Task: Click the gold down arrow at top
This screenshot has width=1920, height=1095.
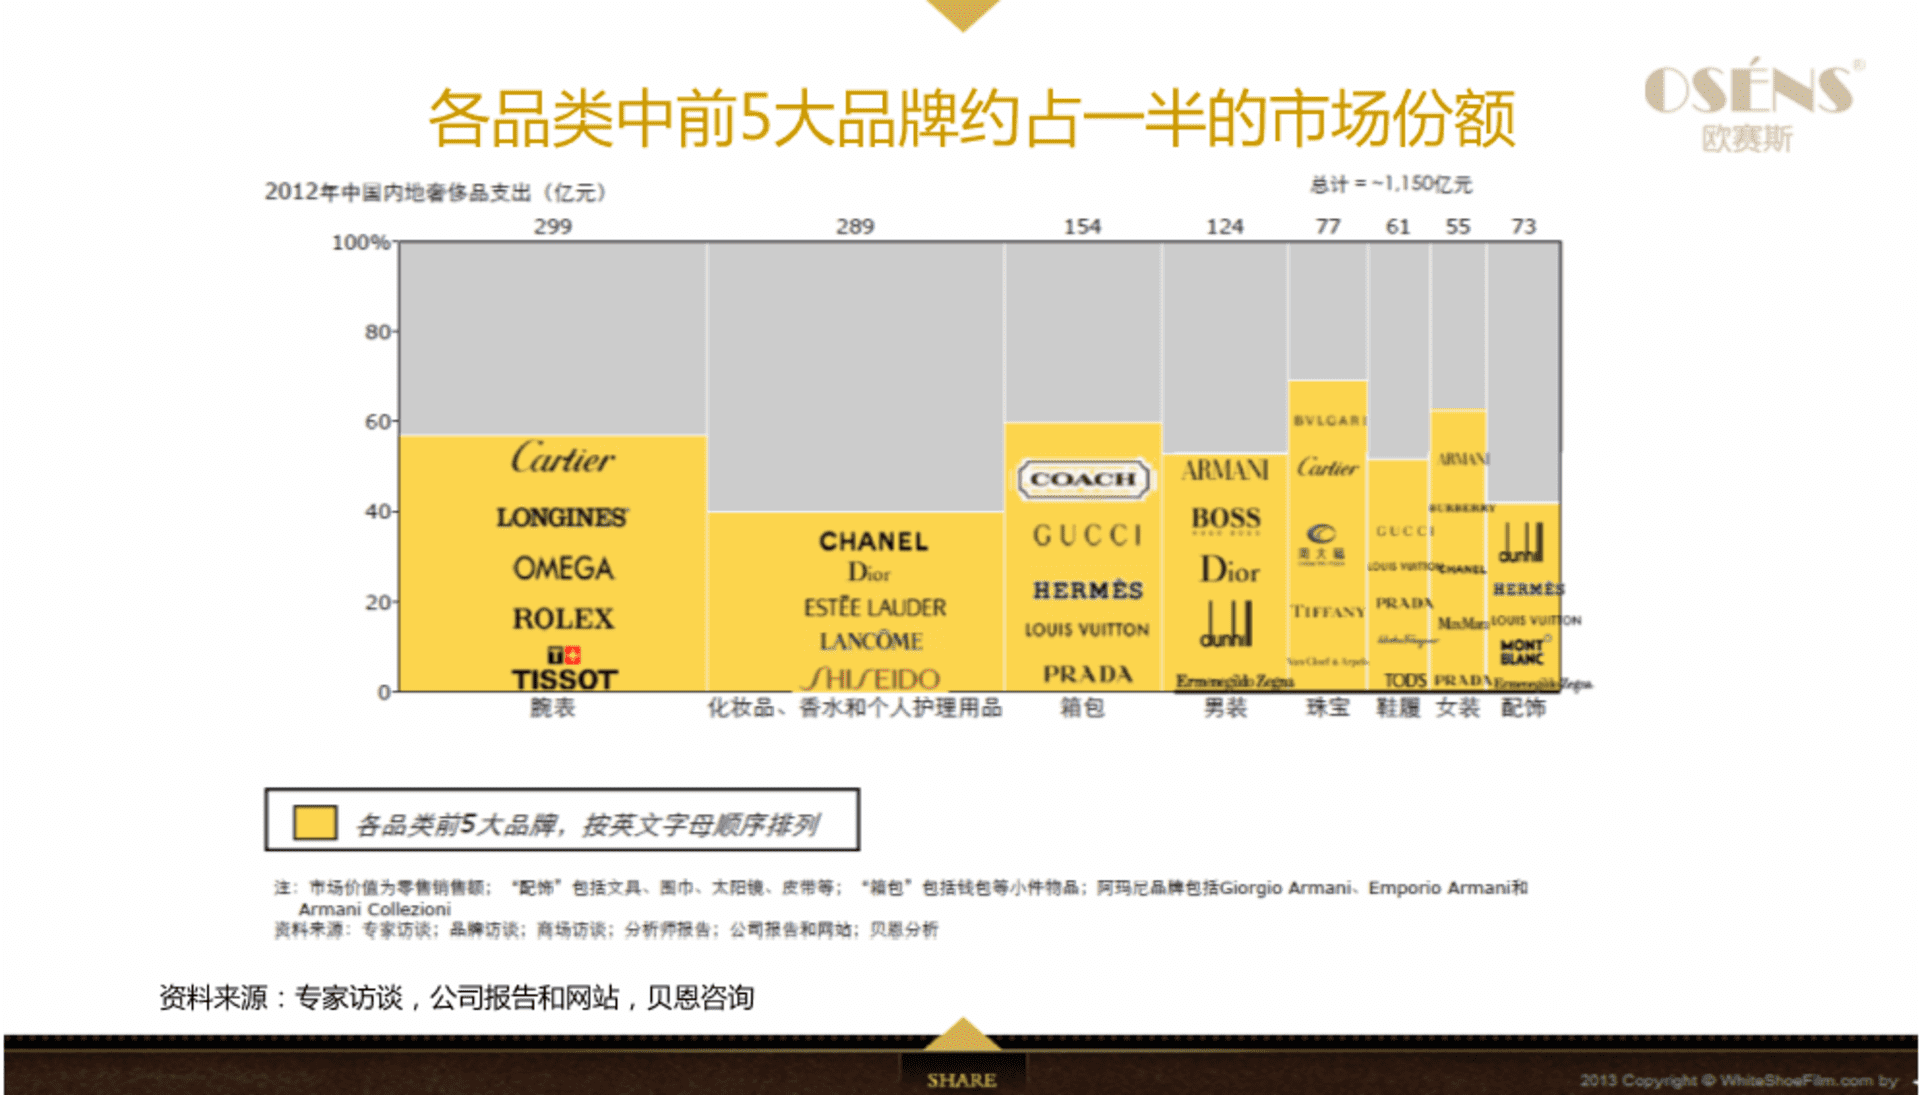Action: 963,15
